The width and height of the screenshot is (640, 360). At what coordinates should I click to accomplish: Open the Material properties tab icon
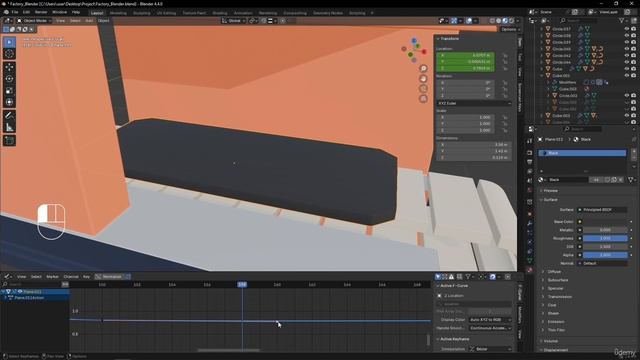530,270
